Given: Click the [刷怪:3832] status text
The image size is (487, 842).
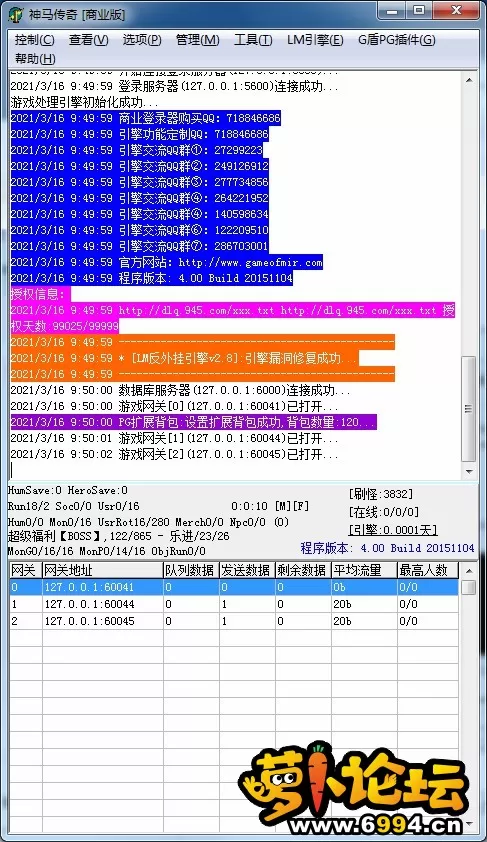Looking at the screenshot, I should pyautogui.click(x=381, y=494).
